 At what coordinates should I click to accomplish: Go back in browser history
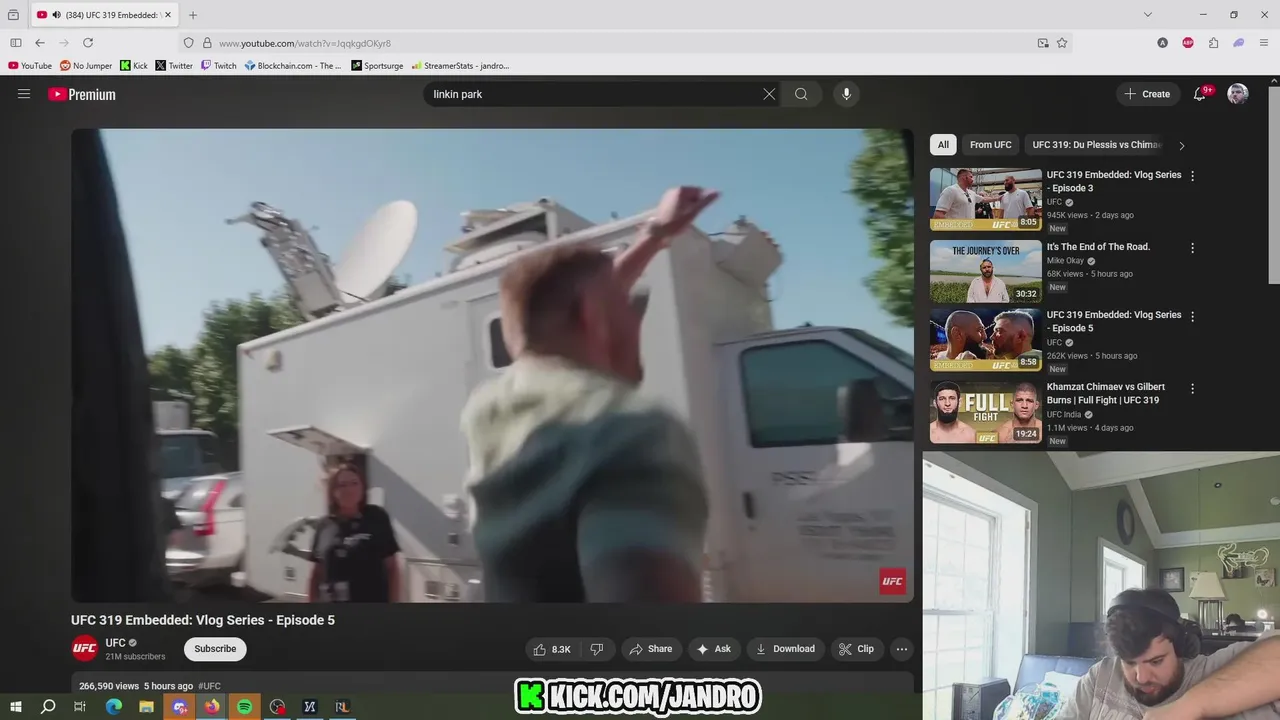[x=39, y=43]
